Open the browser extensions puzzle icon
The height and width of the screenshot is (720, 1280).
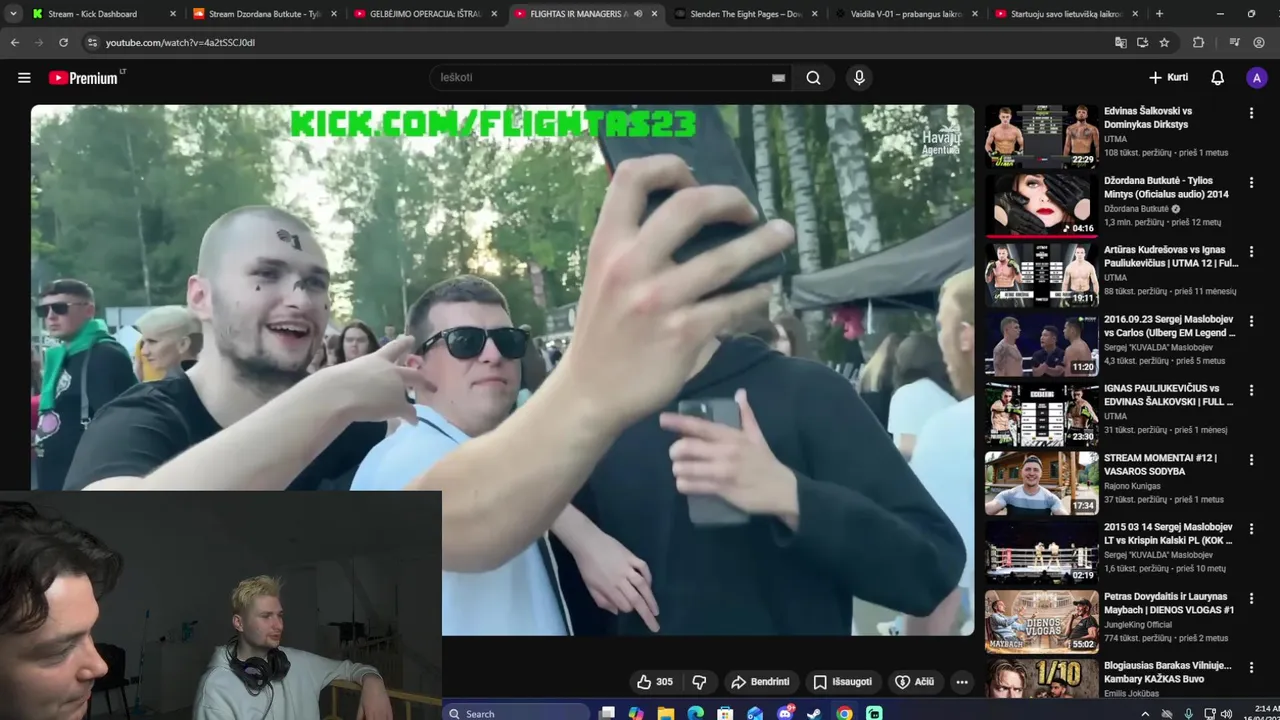pyautogui.click(x=1198, y=43)
